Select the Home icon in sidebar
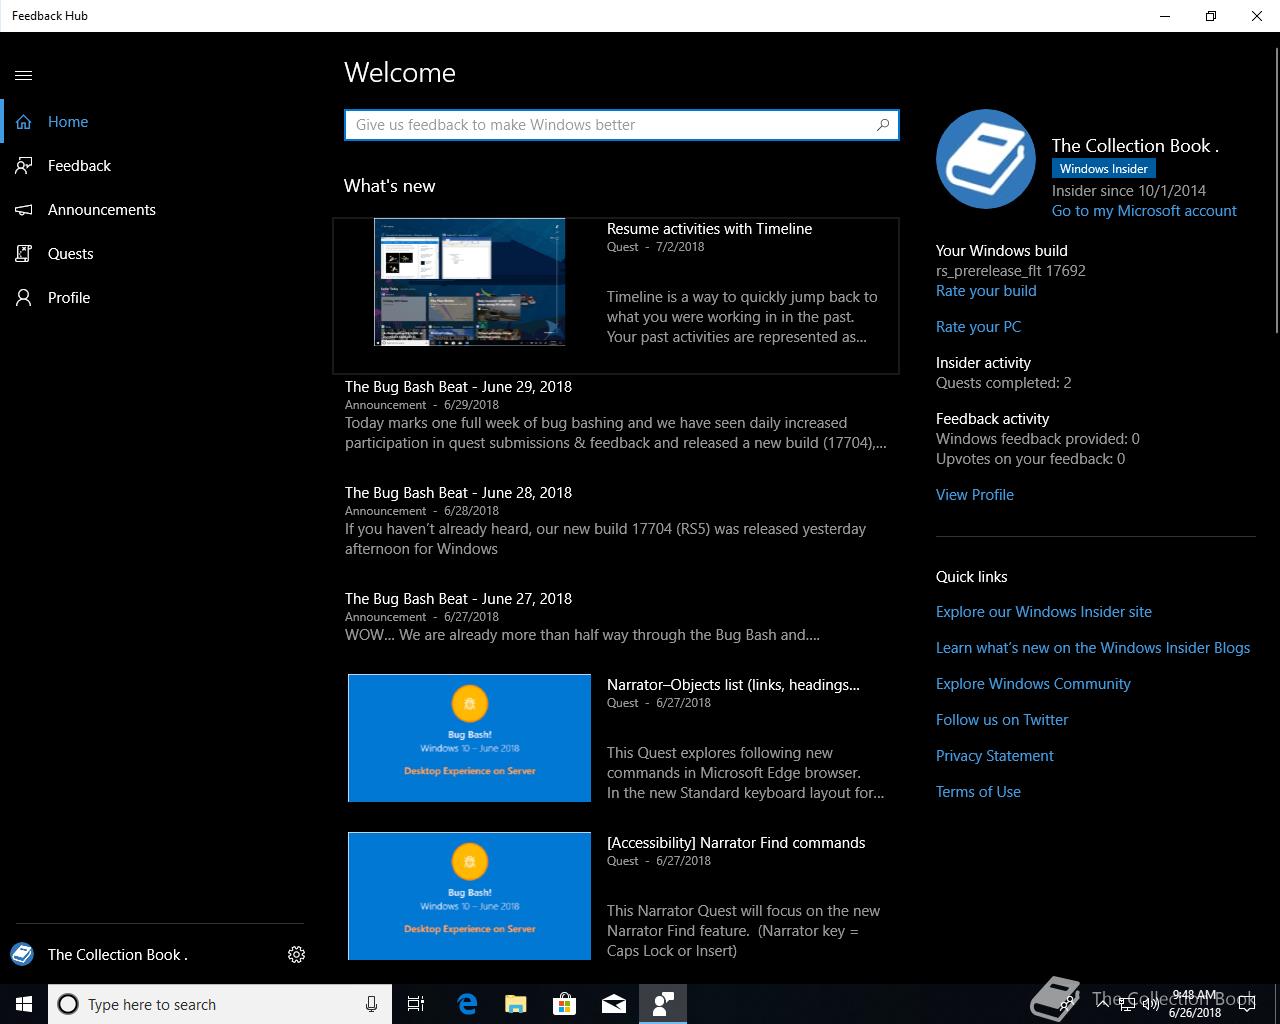Image resolution: width=1280 pixels, height=1024 pixels. 24,122
